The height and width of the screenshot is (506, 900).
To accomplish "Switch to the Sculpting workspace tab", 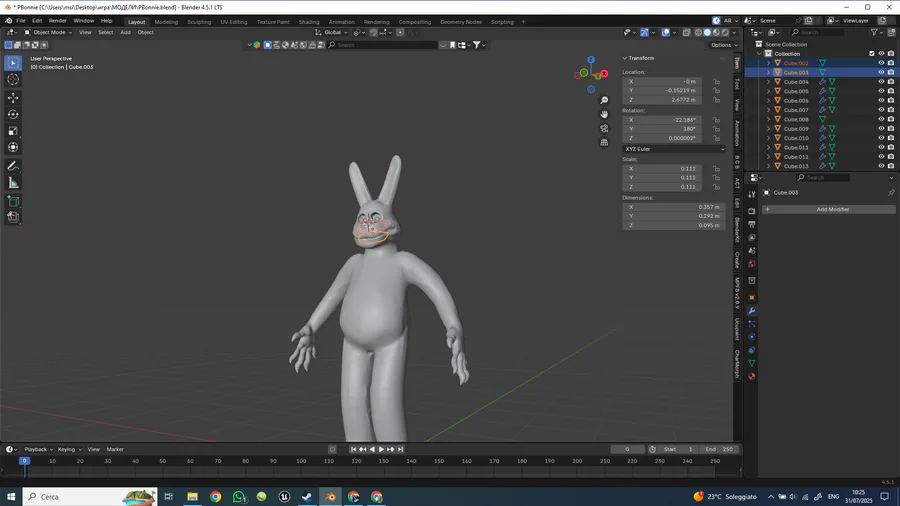I will click(199, 22).
